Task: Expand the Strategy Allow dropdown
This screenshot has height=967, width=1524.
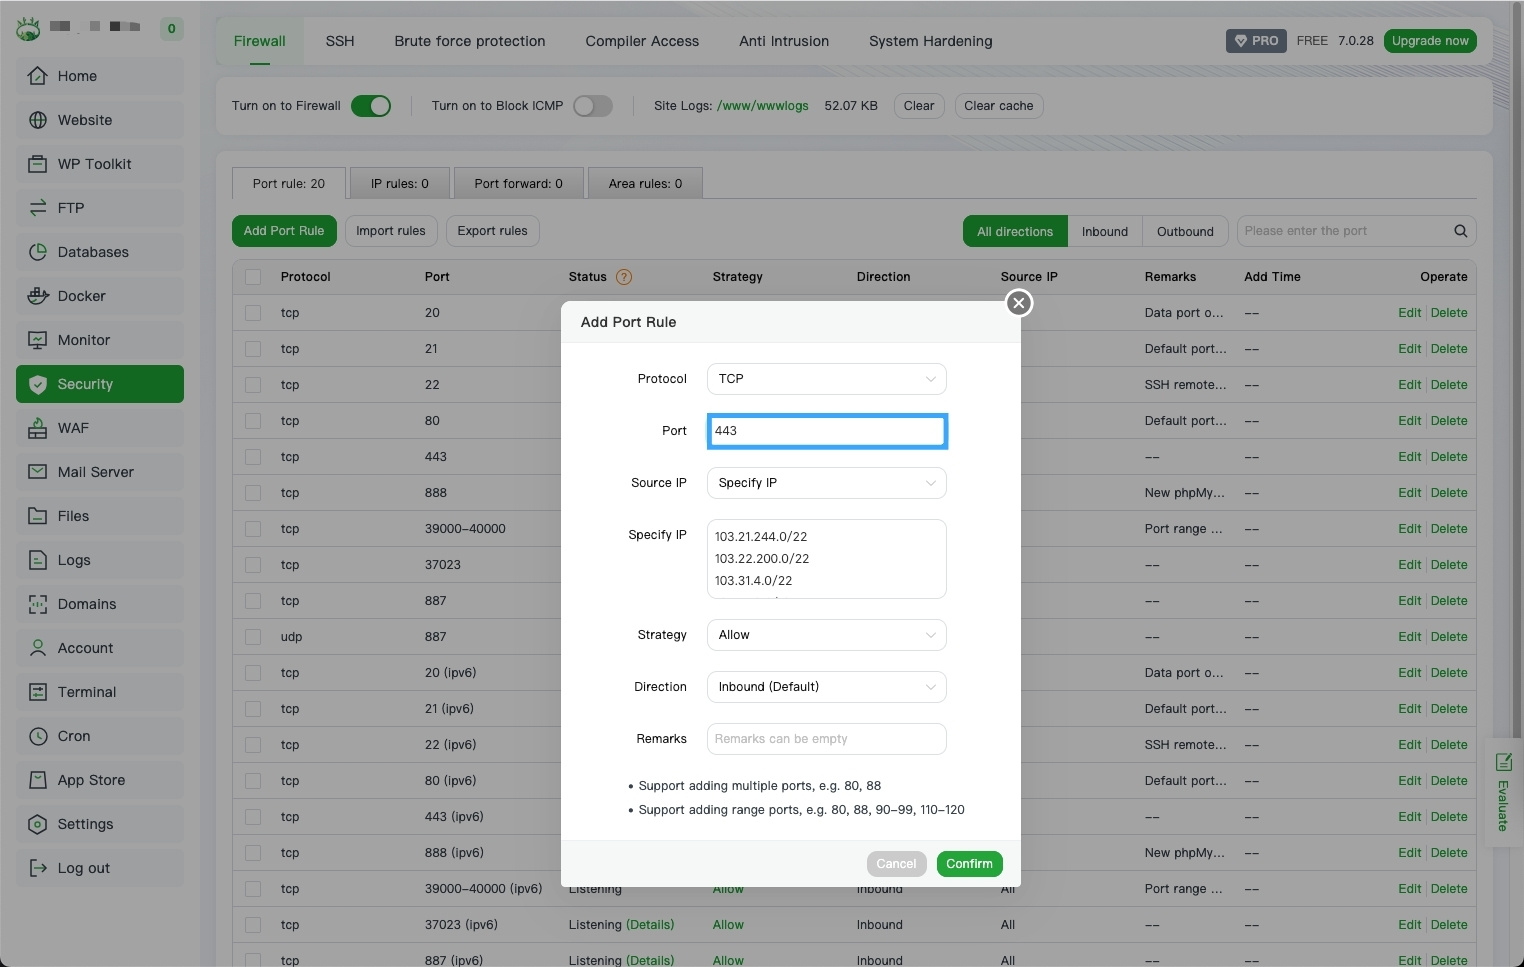Action: 826,635
